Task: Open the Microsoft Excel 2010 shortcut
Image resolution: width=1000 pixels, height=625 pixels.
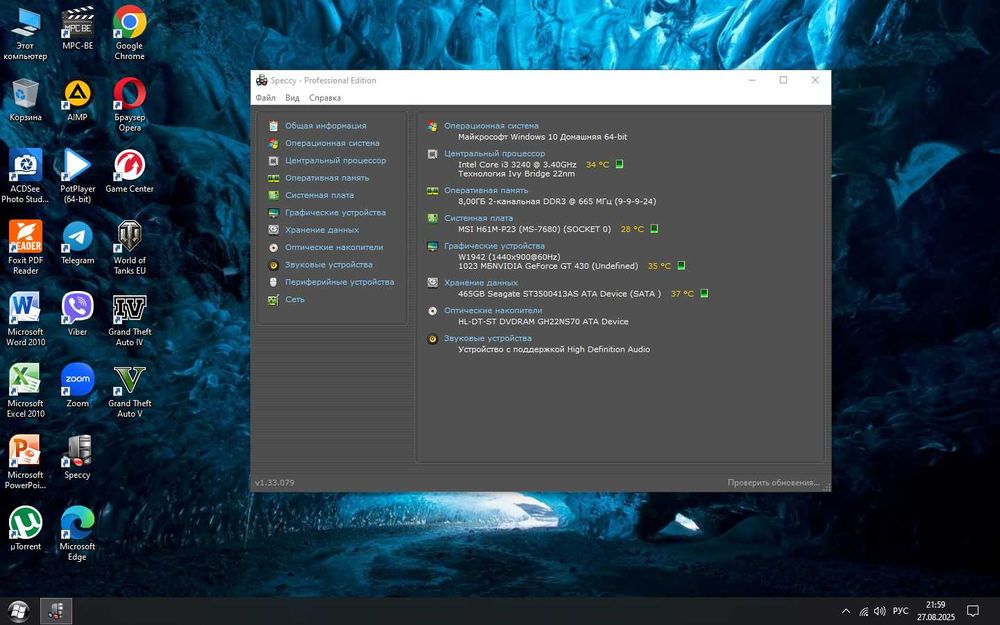Action: pos(26,390)
